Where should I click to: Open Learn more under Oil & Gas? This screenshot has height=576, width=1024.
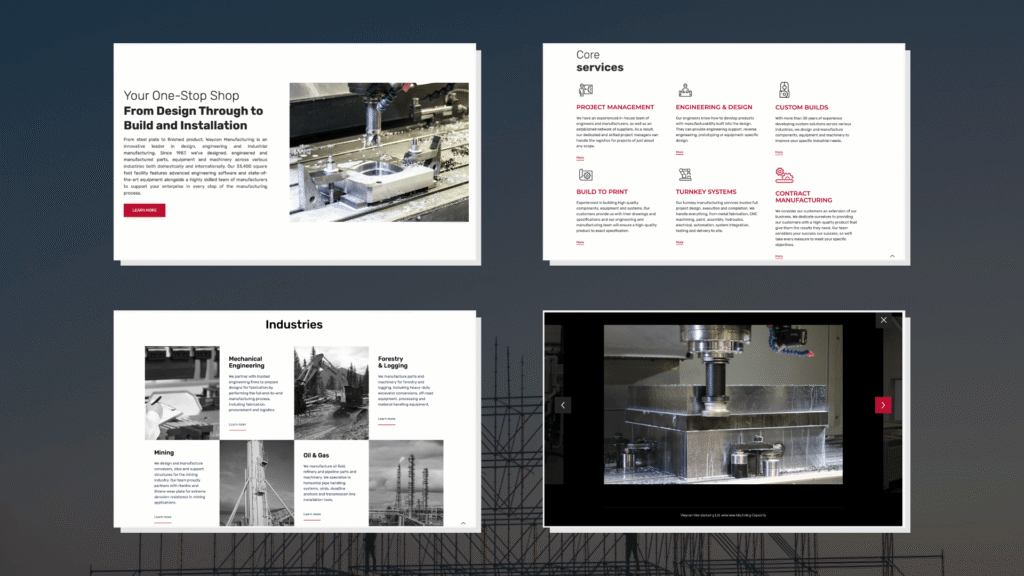[x=312, y=515]
